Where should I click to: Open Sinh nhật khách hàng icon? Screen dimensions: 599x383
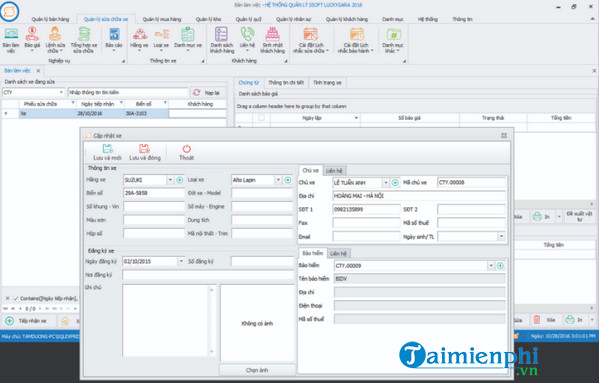tap(272, 40)
